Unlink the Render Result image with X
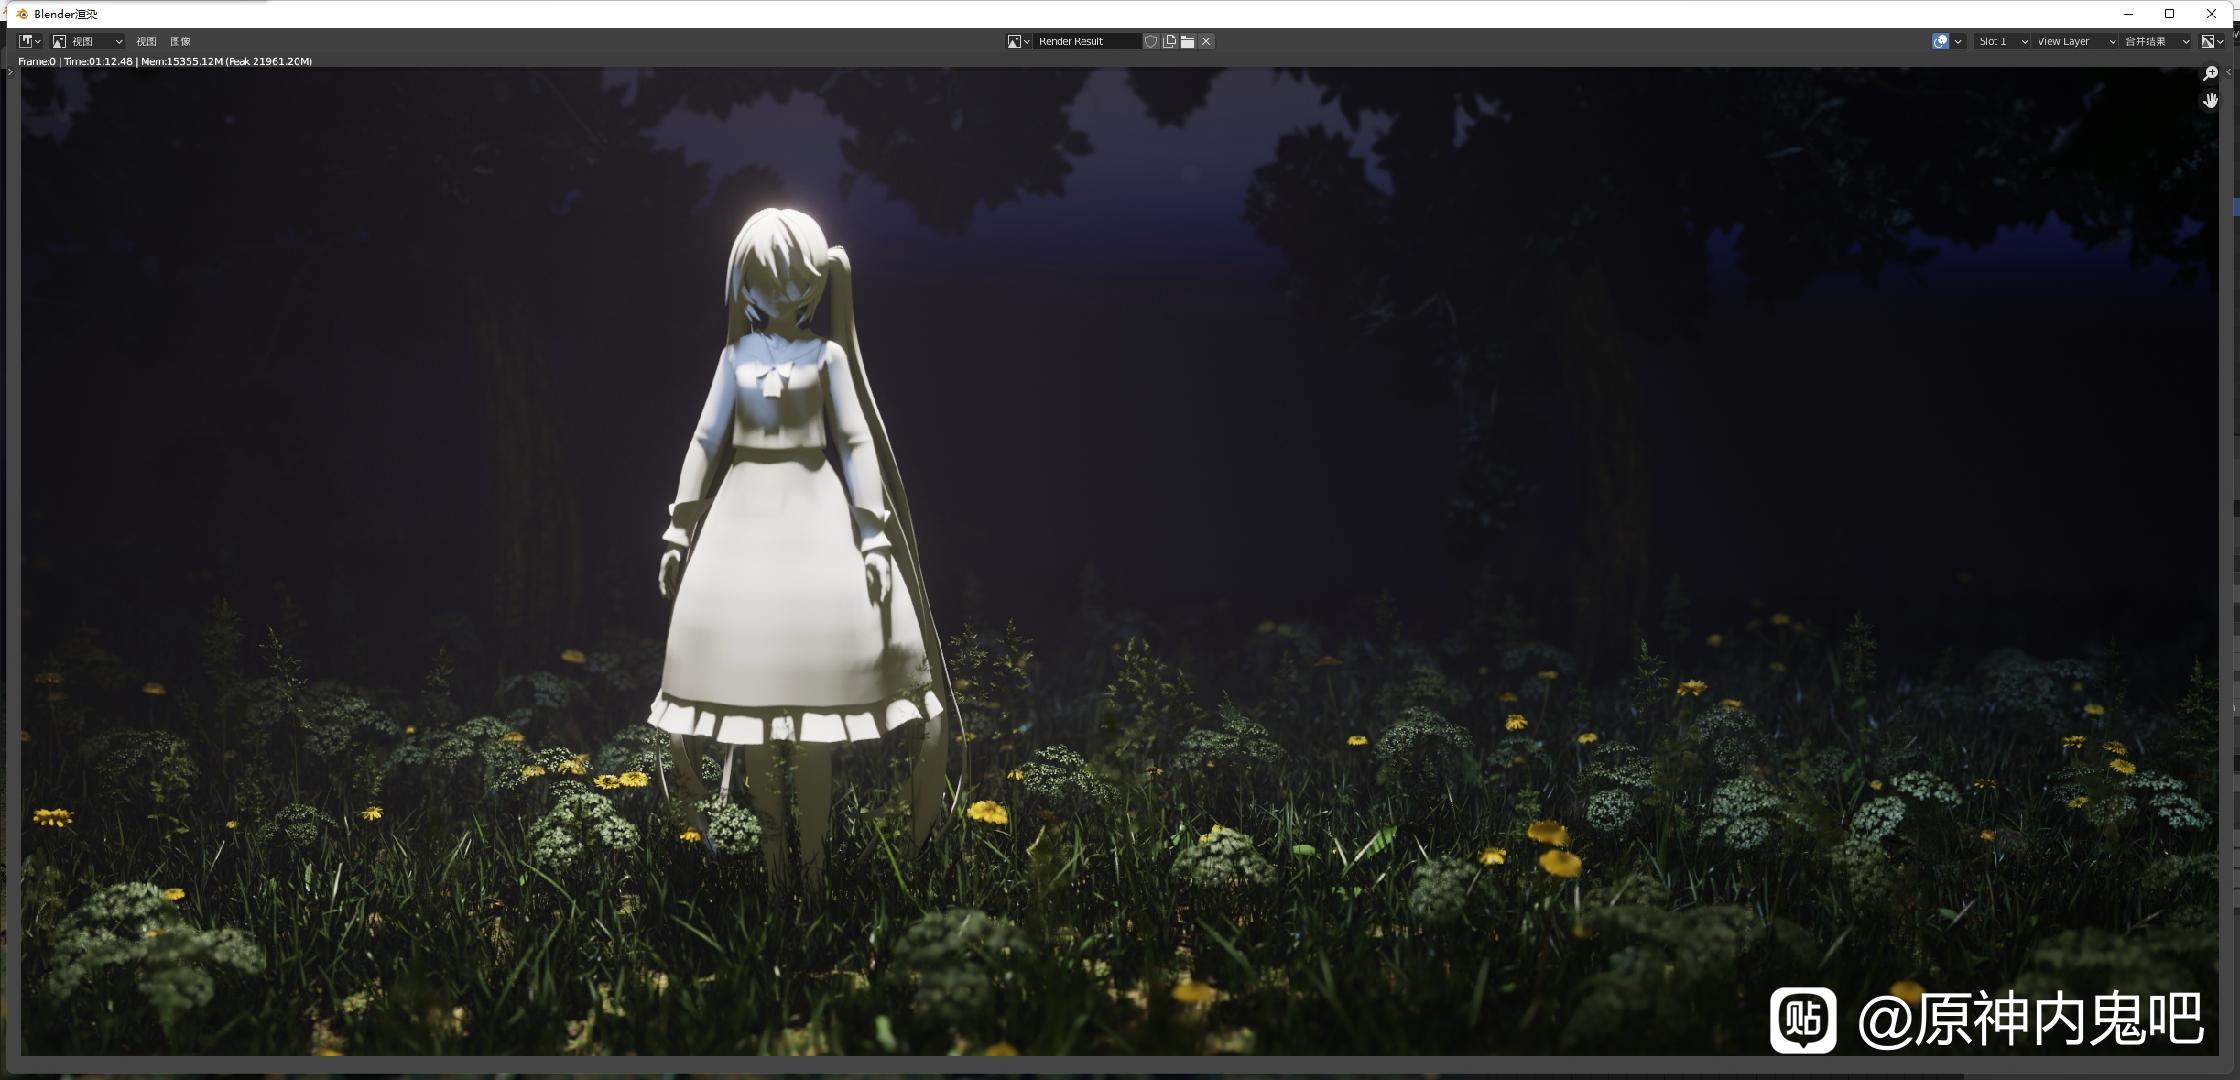The image size is (2240, 1080). 1206,41
